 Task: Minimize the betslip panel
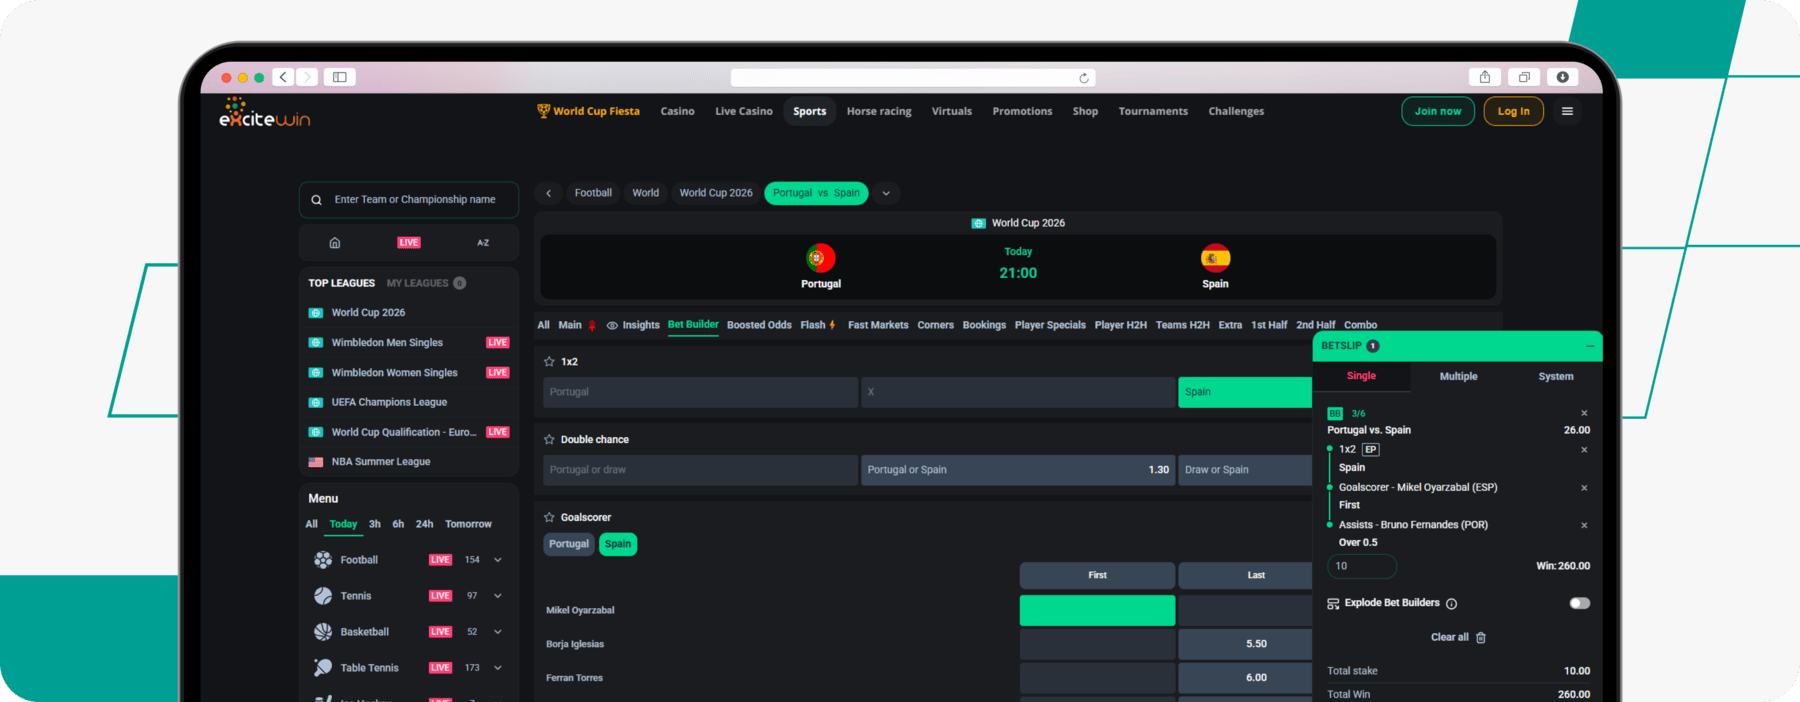point(1590,346)
